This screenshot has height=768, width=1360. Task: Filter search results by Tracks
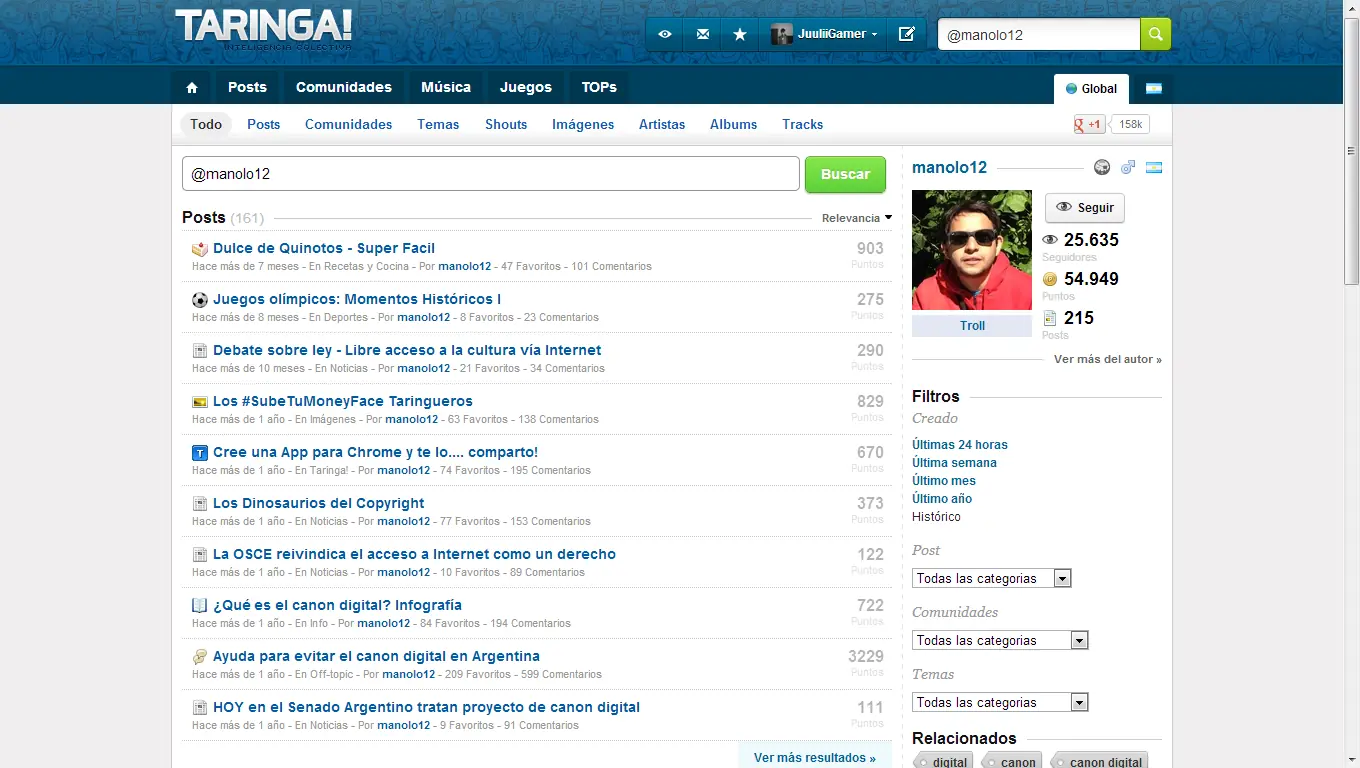coord(802,125)
